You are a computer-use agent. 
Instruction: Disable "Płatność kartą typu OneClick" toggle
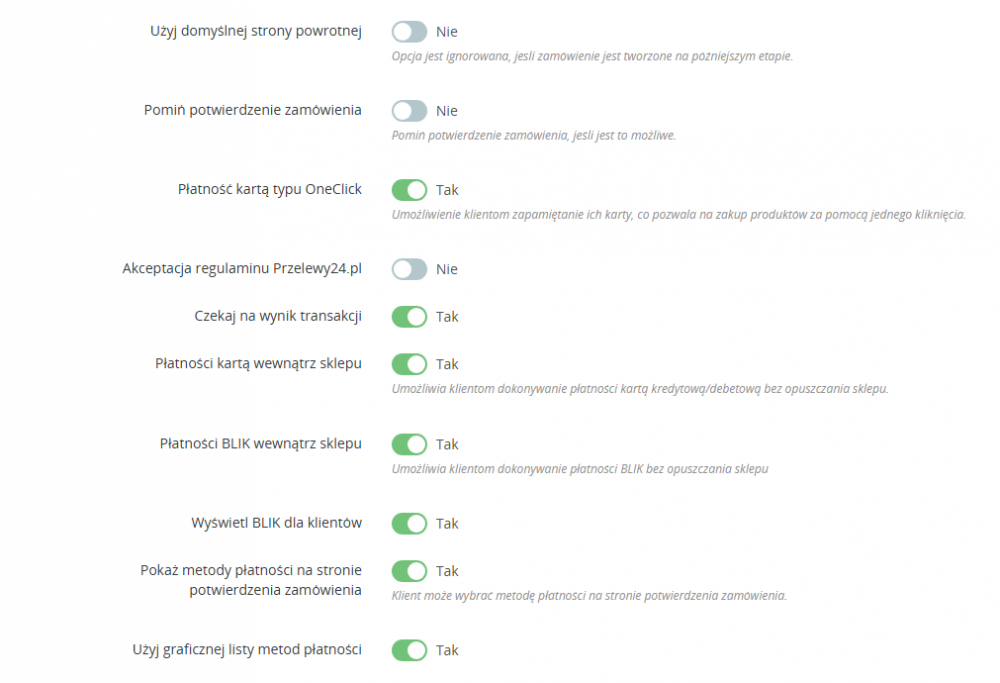tap(409, 189)
